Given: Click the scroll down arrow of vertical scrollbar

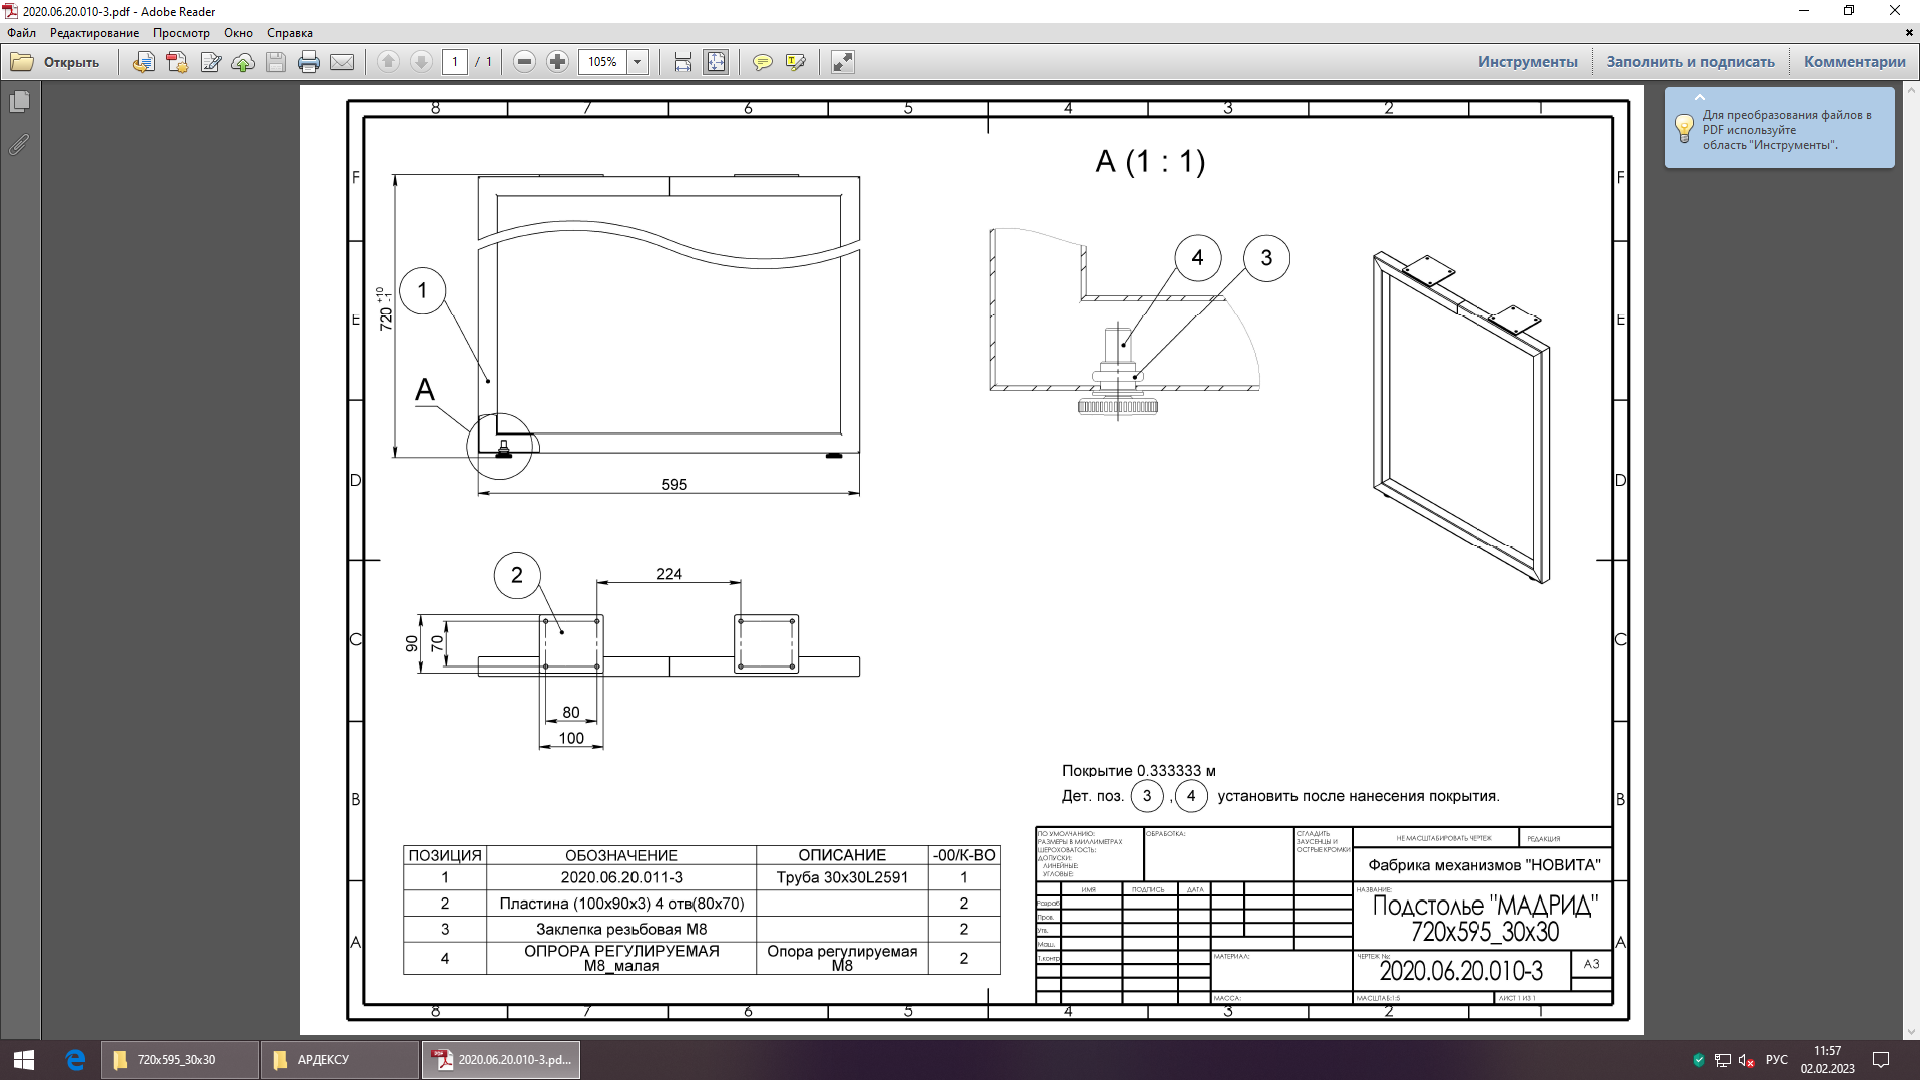Looking at the screenshot, I should 1911,1032.
